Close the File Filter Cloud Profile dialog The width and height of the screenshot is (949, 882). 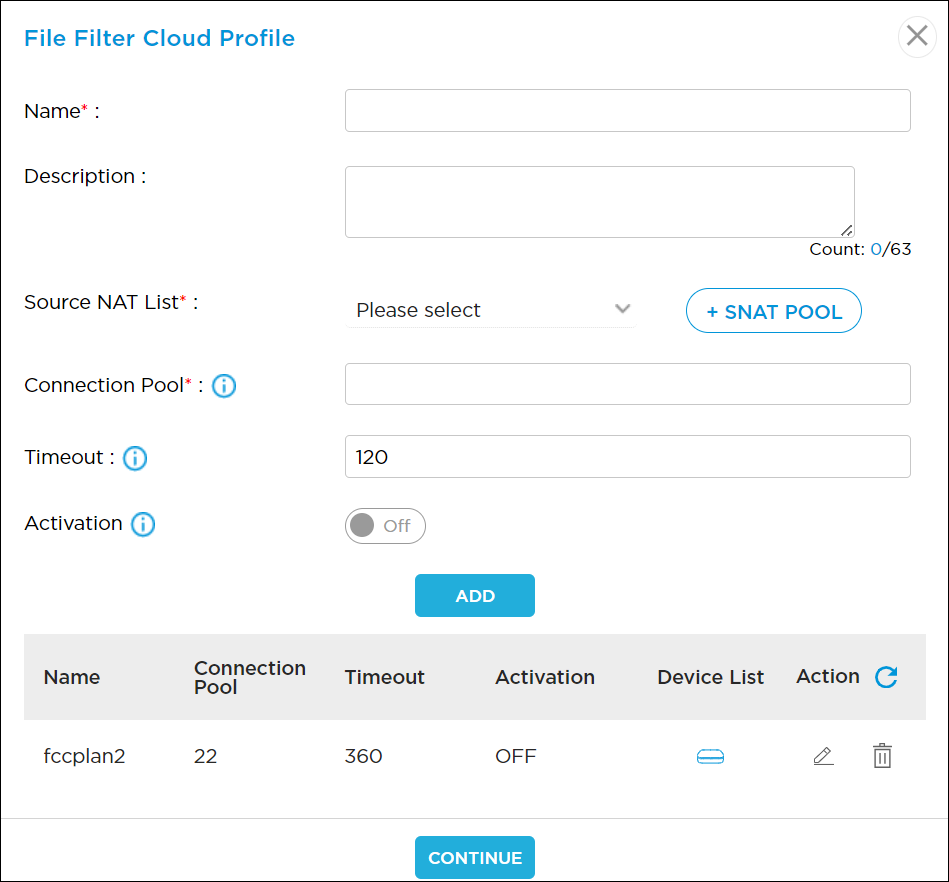pyautogui.click(x=917, y=36)
